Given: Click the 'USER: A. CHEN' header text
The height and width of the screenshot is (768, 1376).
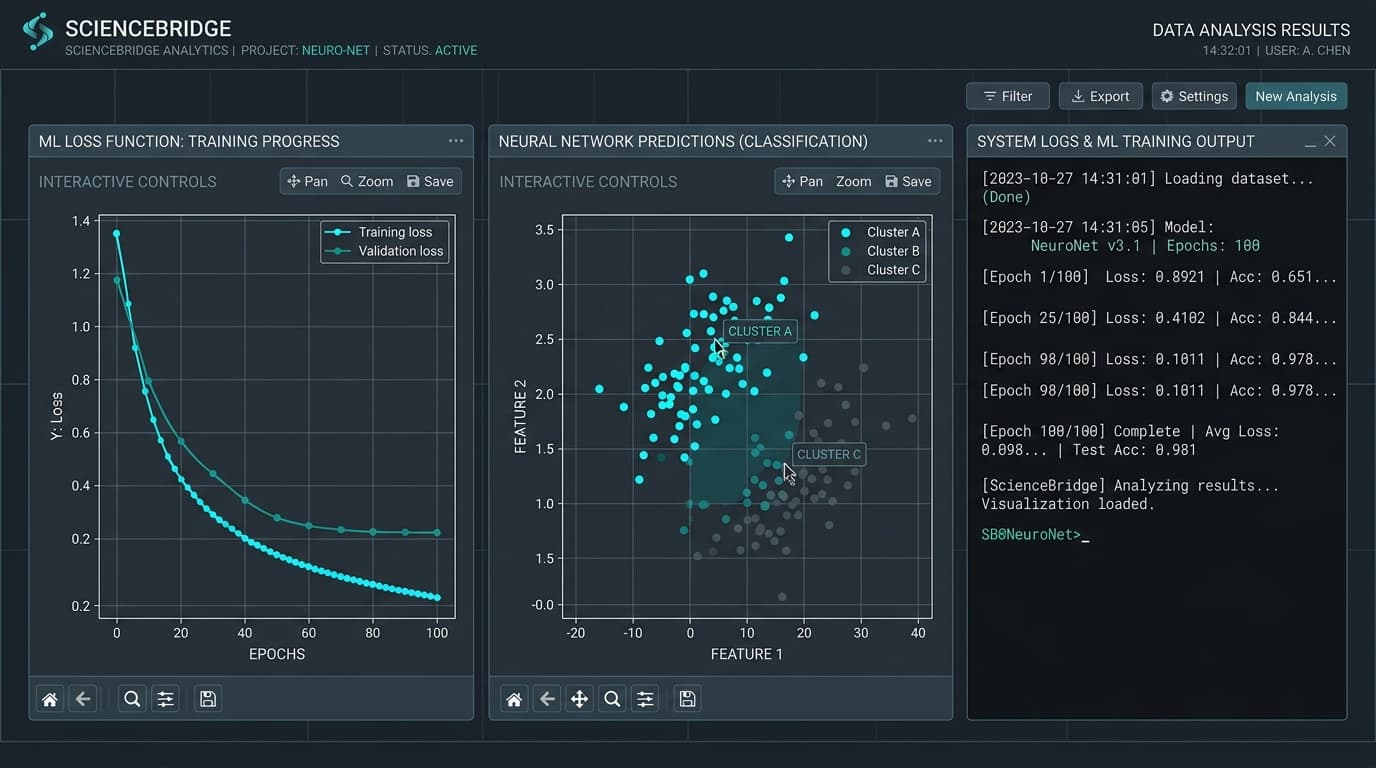Looking at the screenshot, I should click(x=1307, y=50).
